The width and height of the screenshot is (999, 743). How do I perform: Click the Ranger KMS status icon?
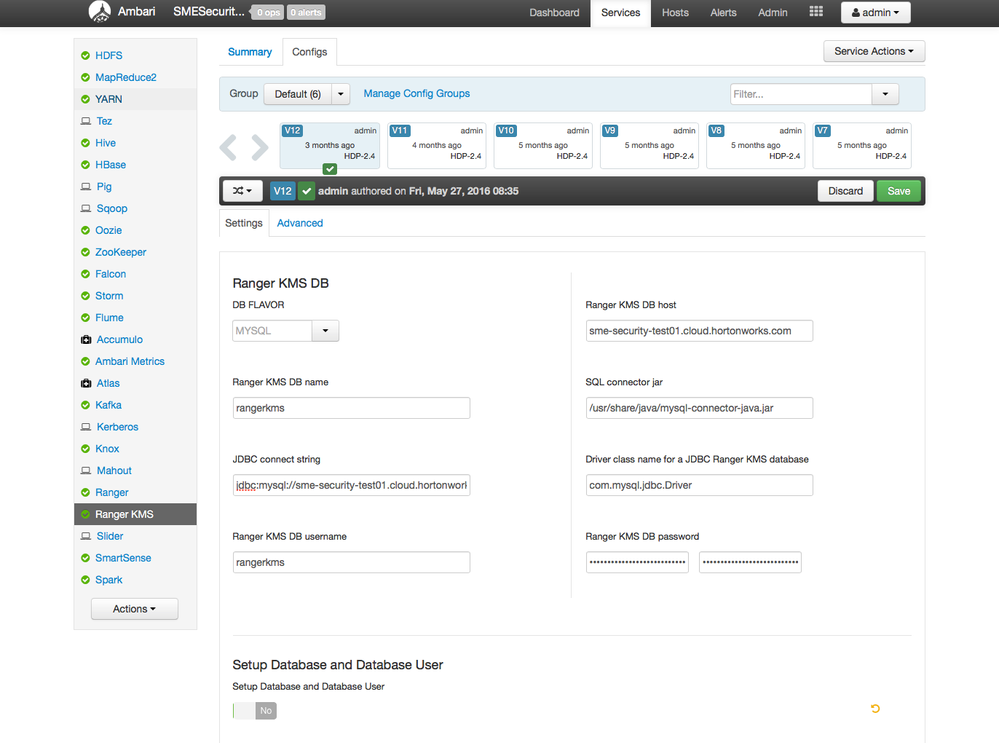(x=85, y=514)
